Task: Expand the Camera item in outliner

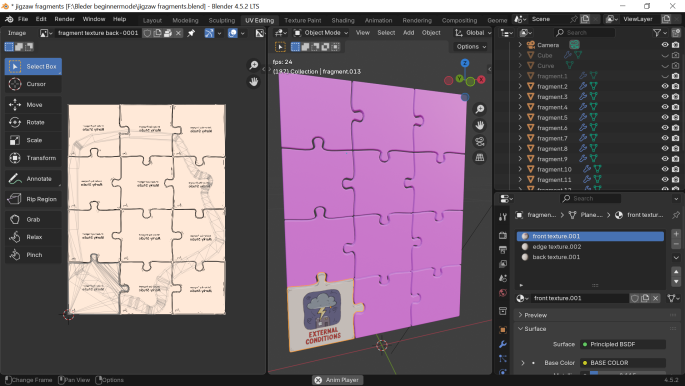Action: (x=520, y=45)
